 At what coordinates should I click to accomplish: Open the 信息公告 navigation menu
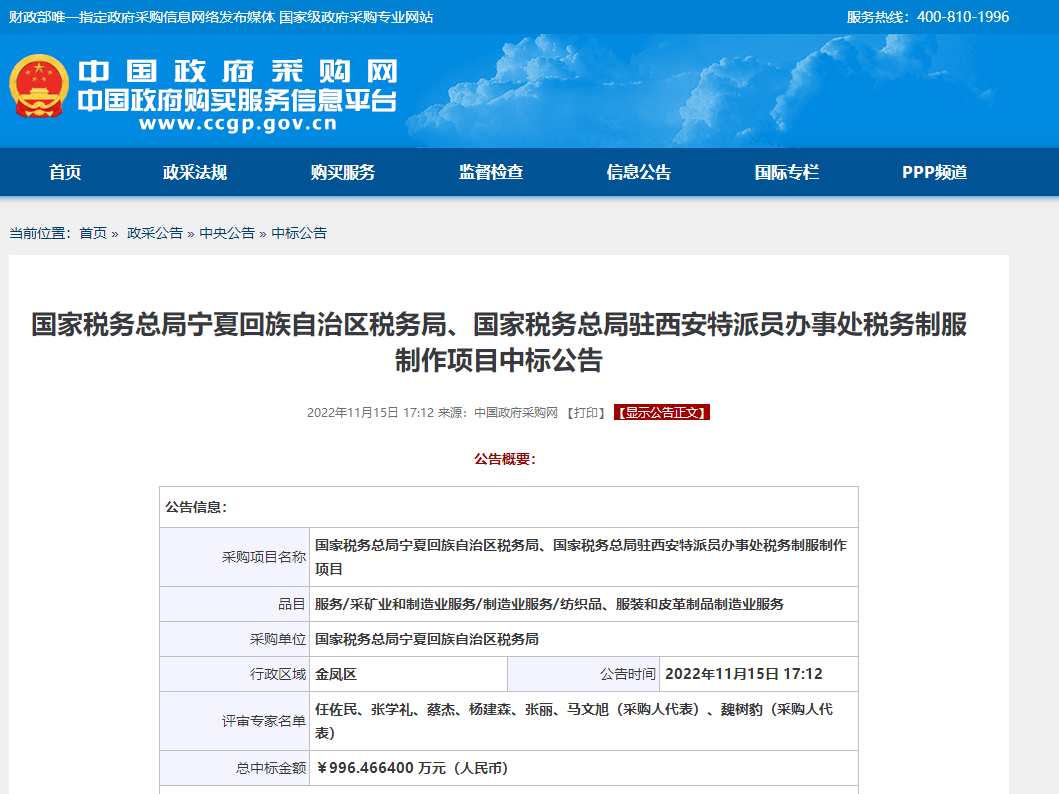pos(637,171)
